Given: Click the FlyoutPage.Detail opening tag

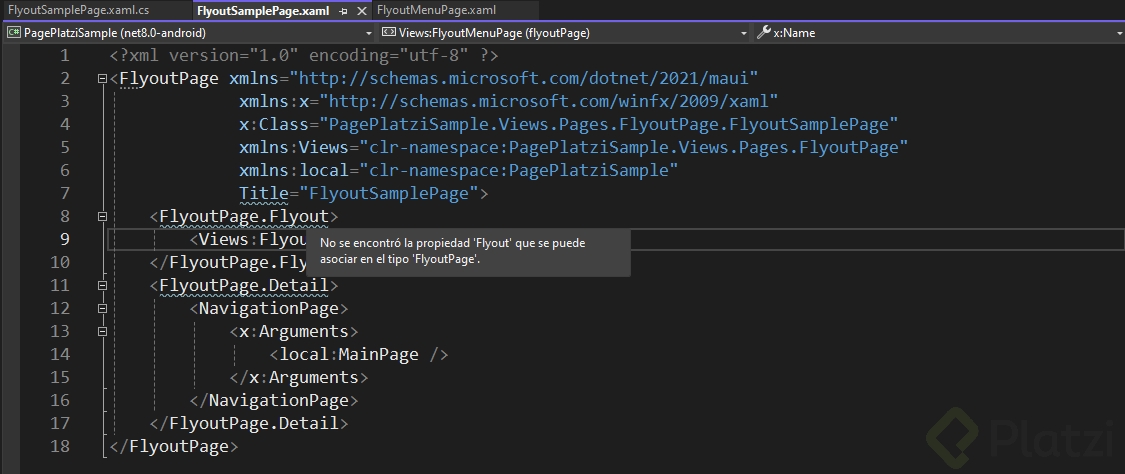Looking at the screenshot, I should [244, 285].
